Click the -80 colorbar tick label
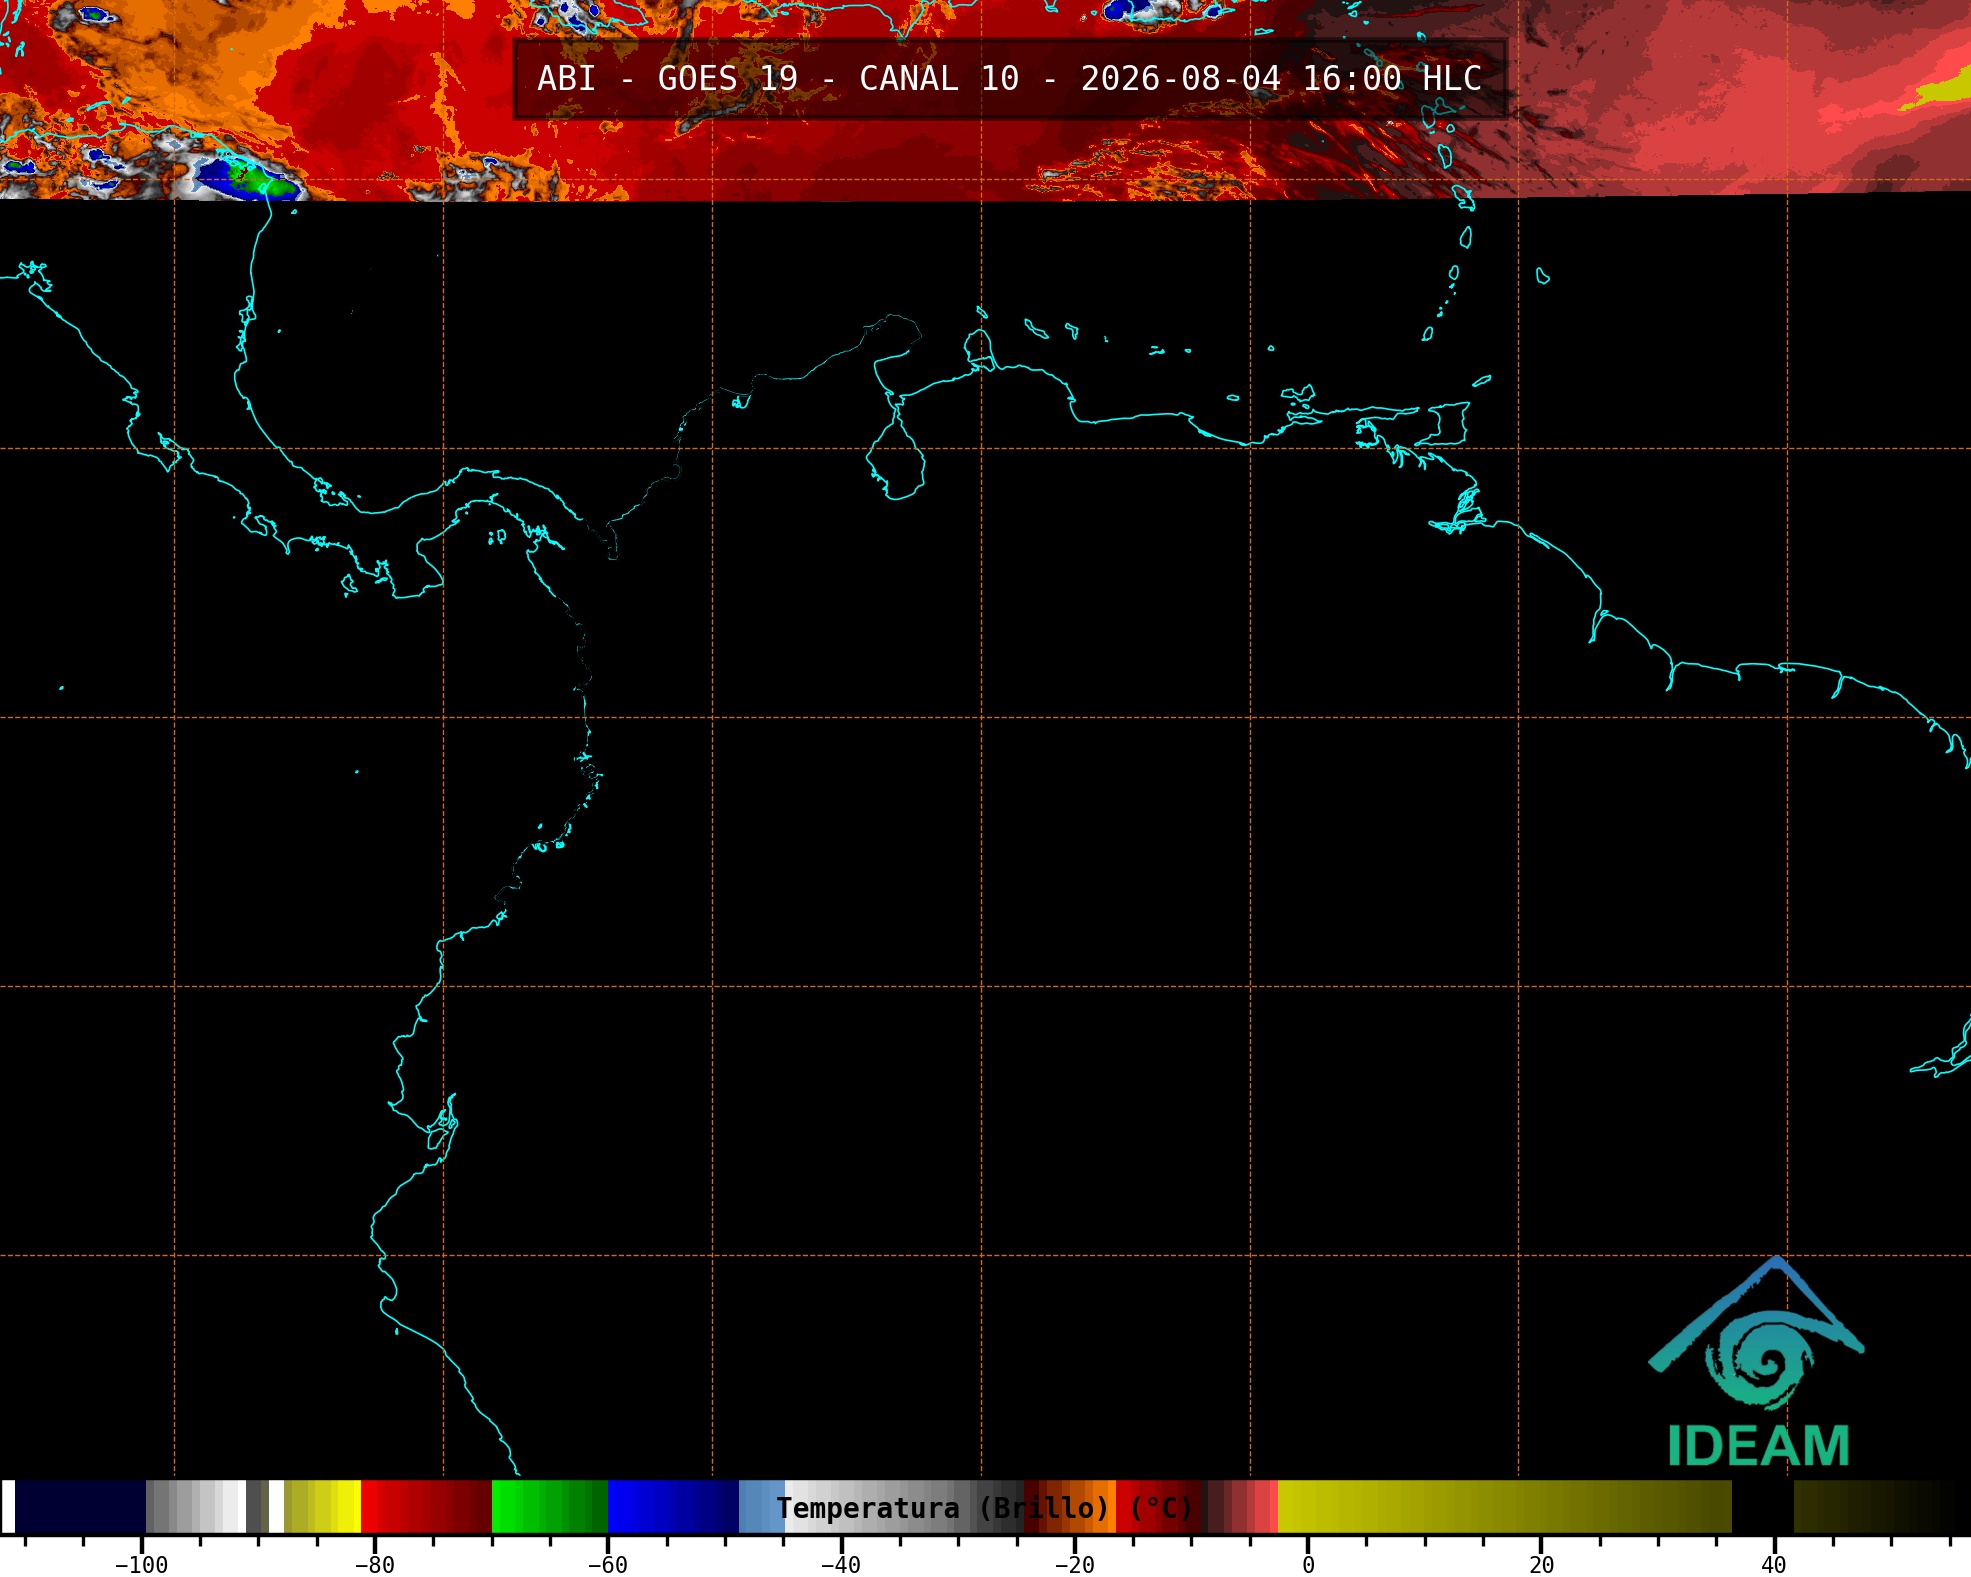Image resolution: width=1971 pixels, height=1577 pixels. pyautogui.click(x=374, y=1565)
